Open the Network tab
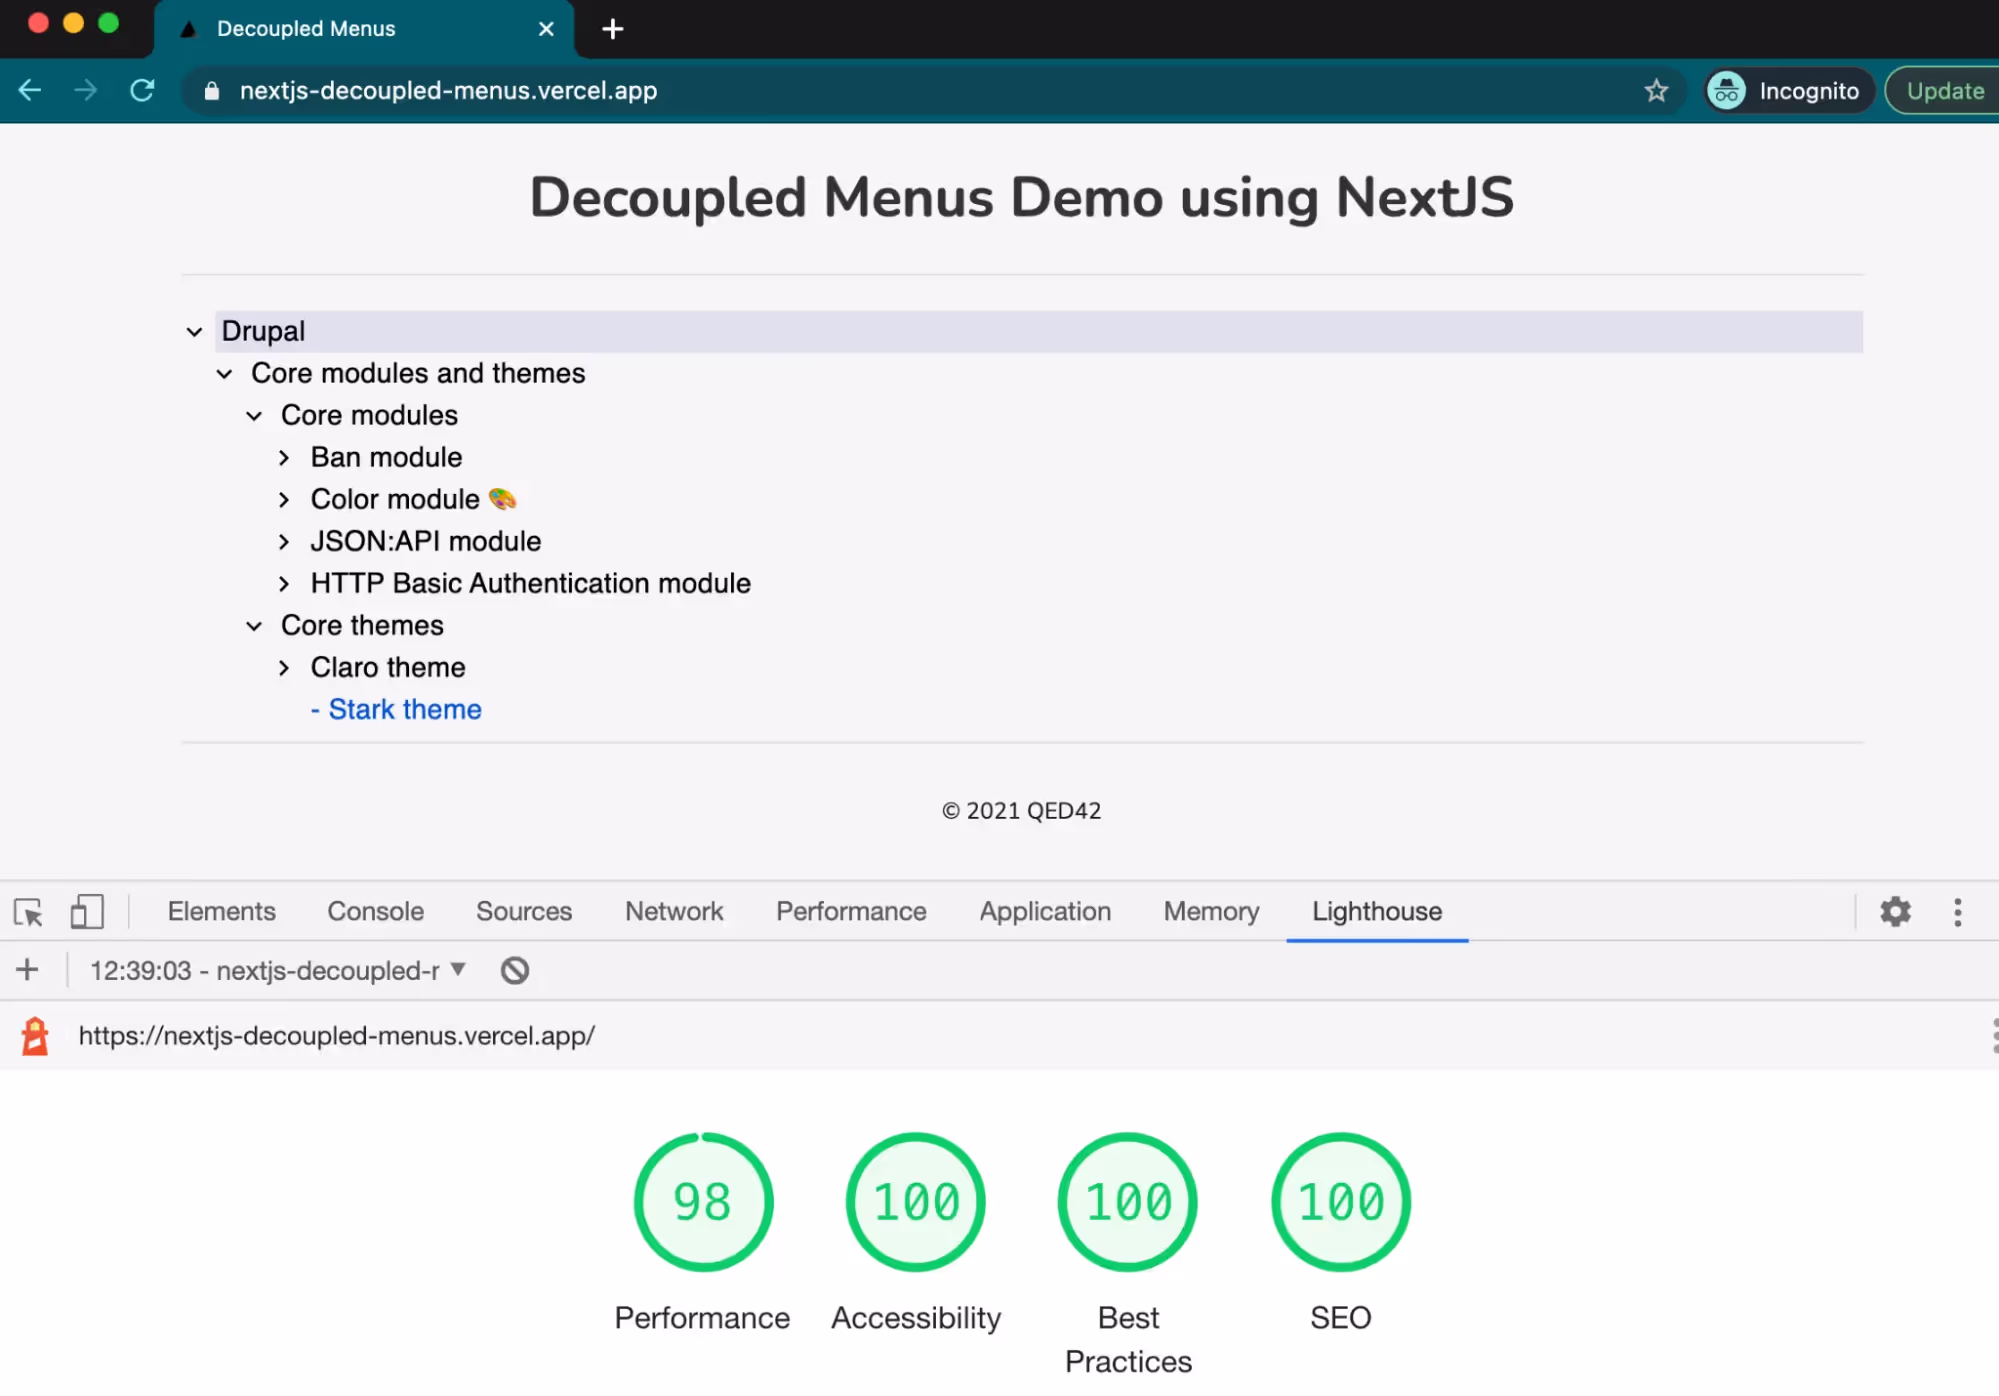This screenshot has width=1999, height=1396. pyautogui.click(x=674, y=912)
